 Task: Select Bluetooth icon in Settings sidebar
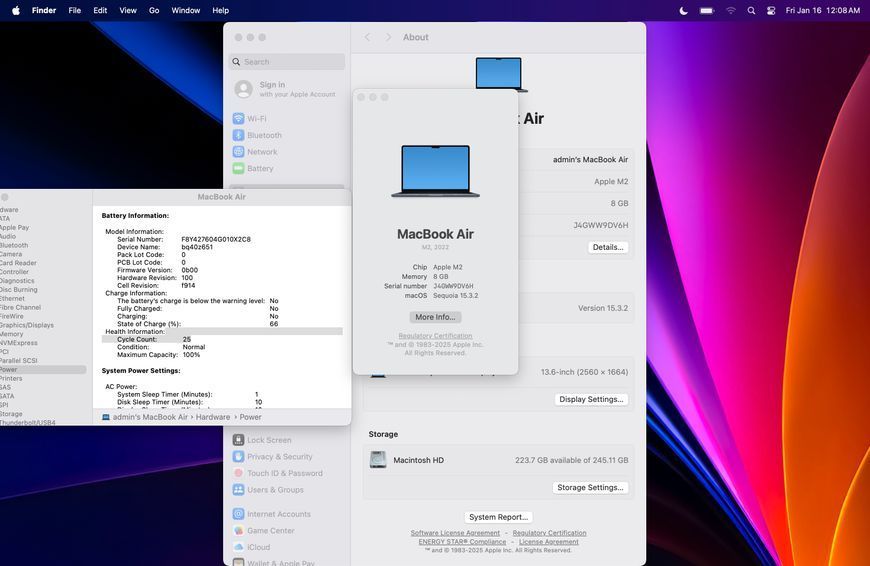point(239,135)
